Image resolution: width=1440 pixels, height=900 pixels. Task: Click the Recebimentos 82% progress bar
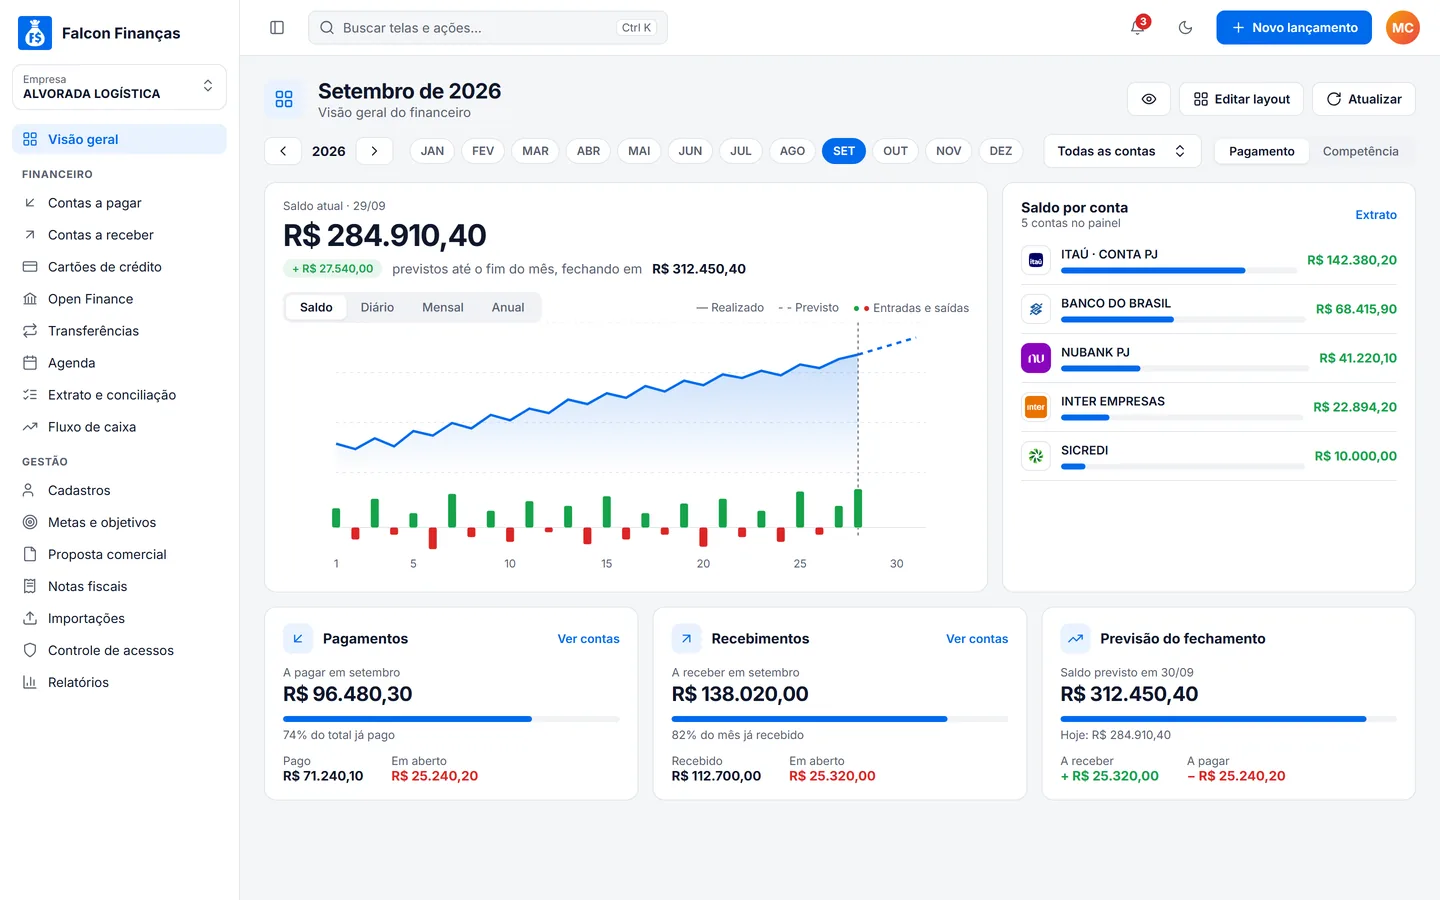coord(840,719)
